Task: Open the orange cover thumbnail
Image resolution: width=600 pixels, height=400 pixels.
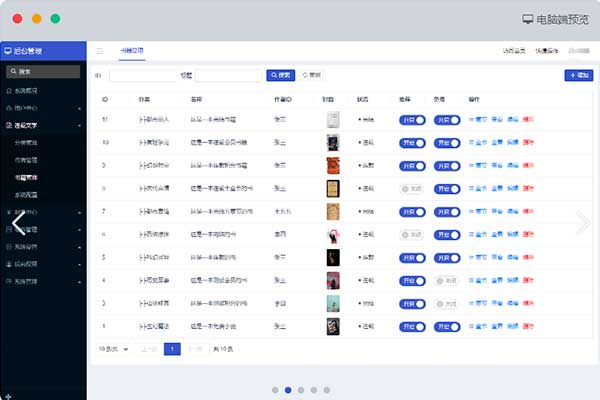Action: point(333,166)
